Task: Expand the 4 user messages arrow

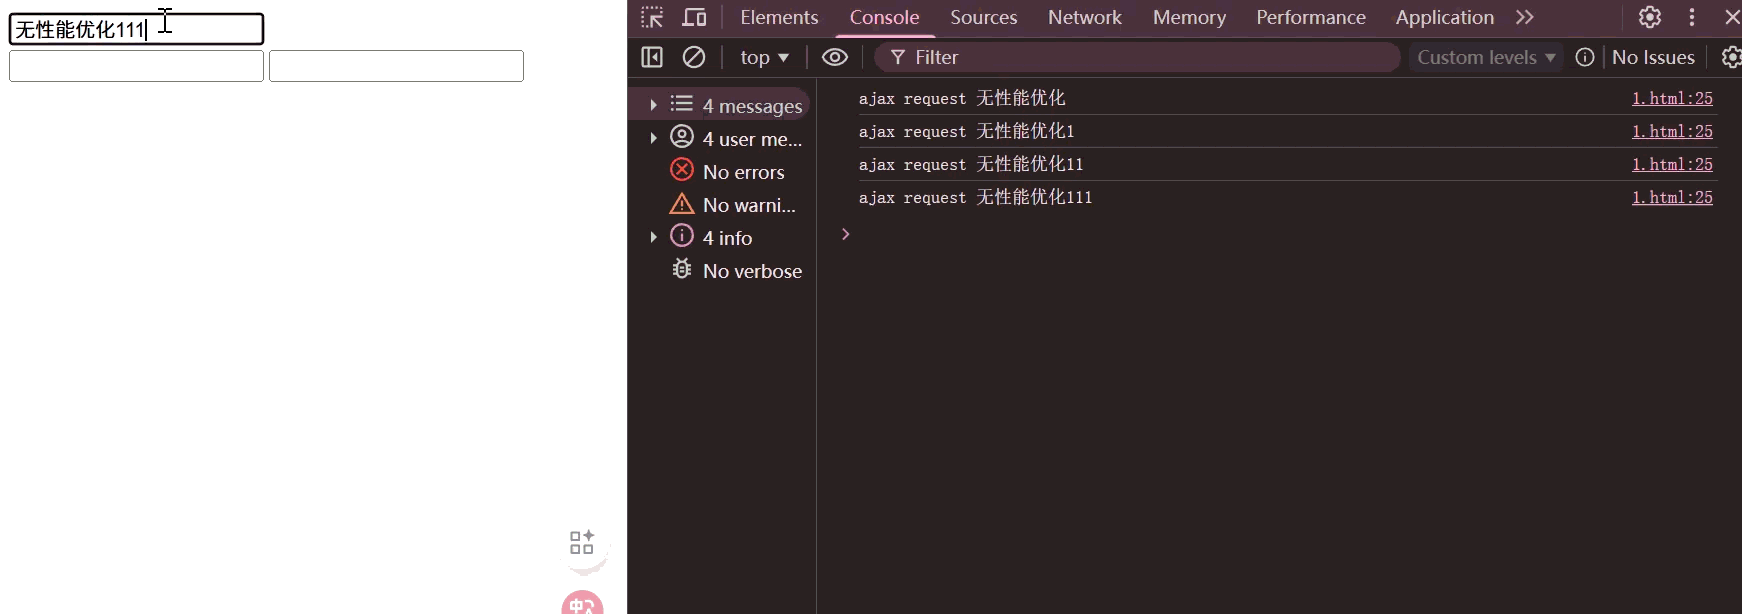Action: coord(653,138)
